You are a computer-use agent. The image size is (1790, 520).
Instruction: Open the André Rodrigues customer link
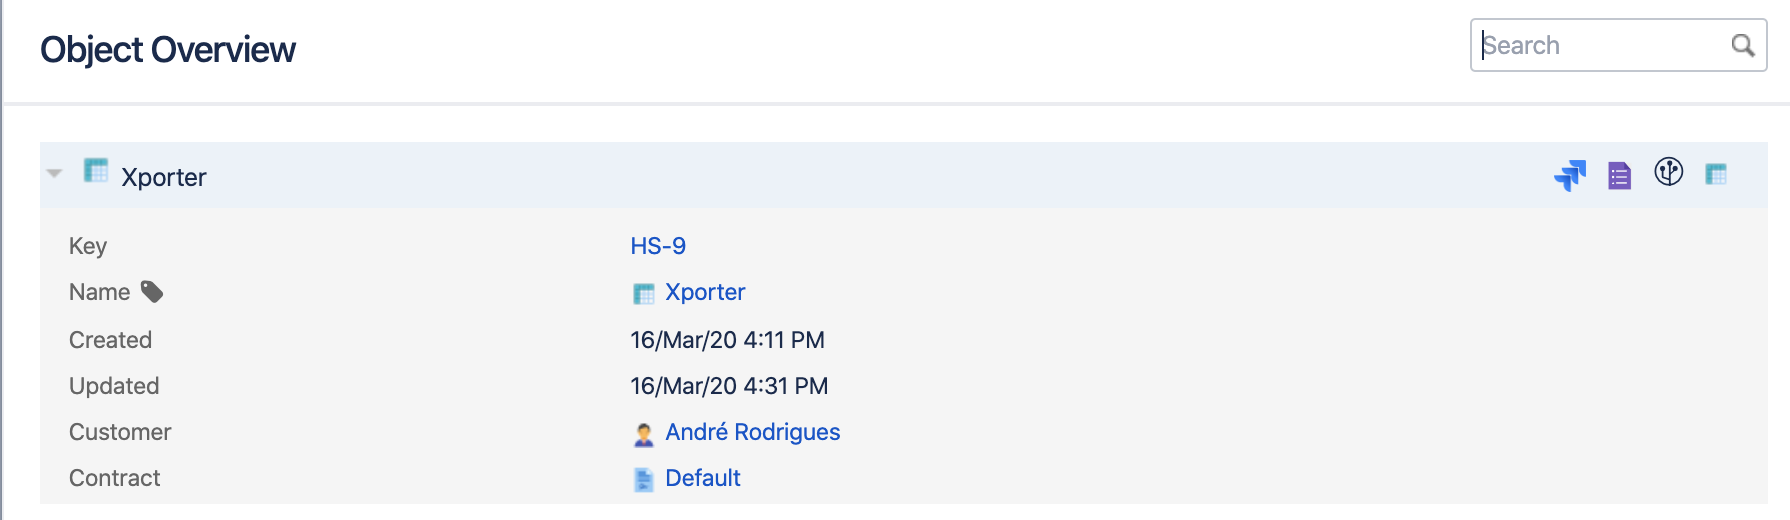tap(752, 432)
